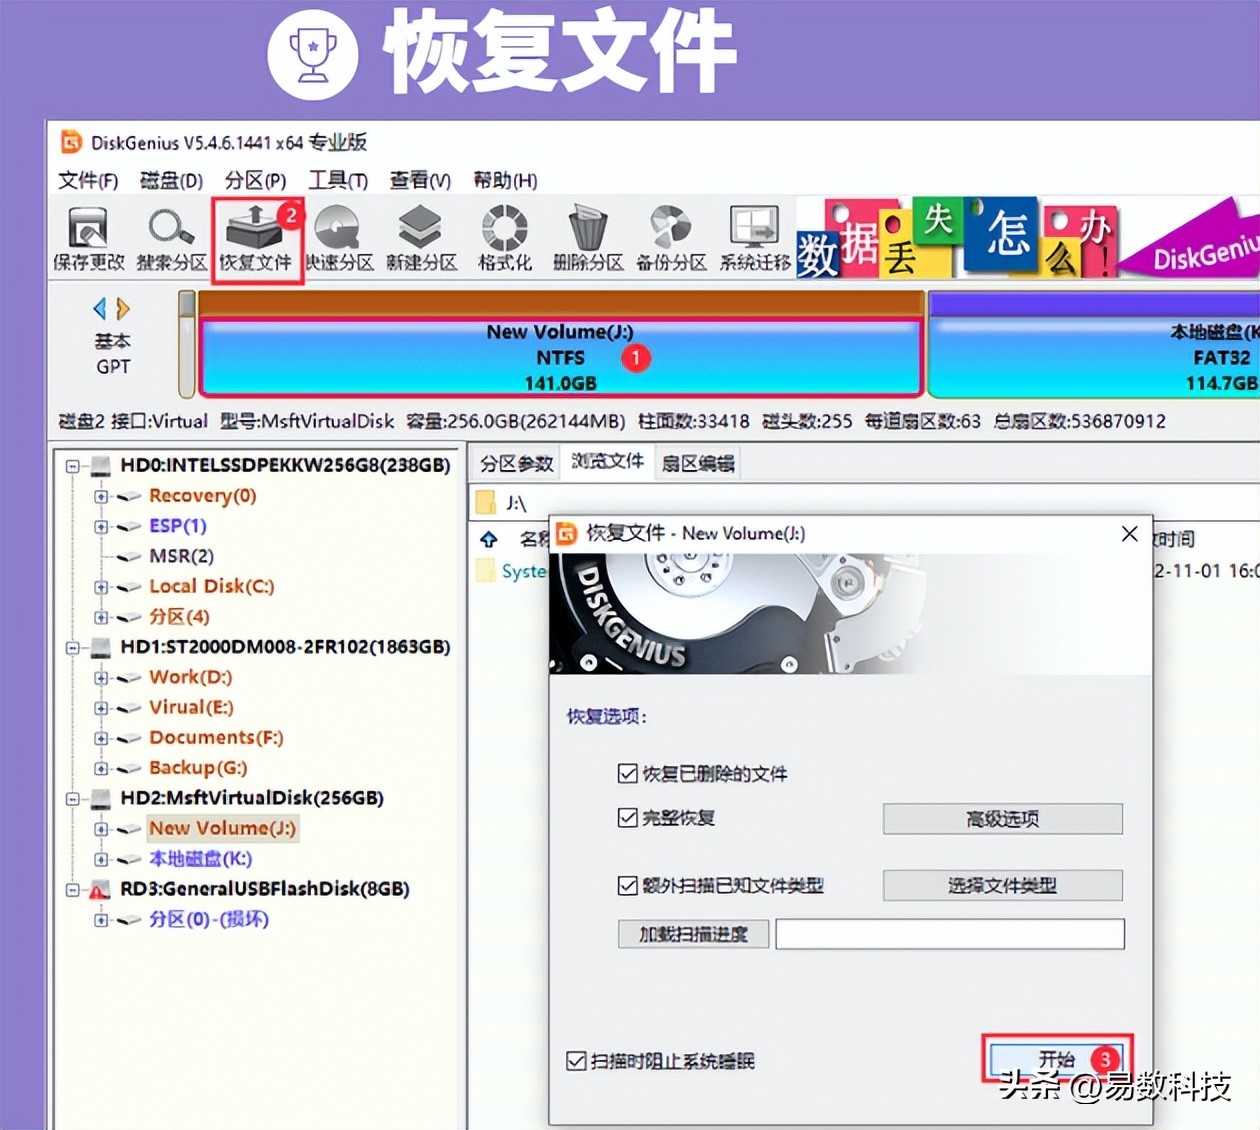The width and height of the screenshot is (1260, 1130).
Task: Expand the New Volume(J:) tree item
Action: click(100, 829)
